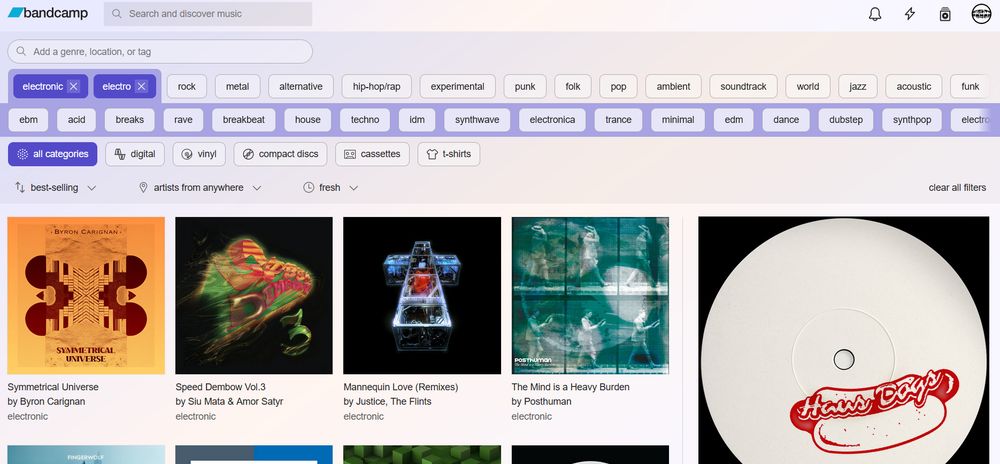
Task: Select the experimental genre tag
Action: [x=457, y=87]
